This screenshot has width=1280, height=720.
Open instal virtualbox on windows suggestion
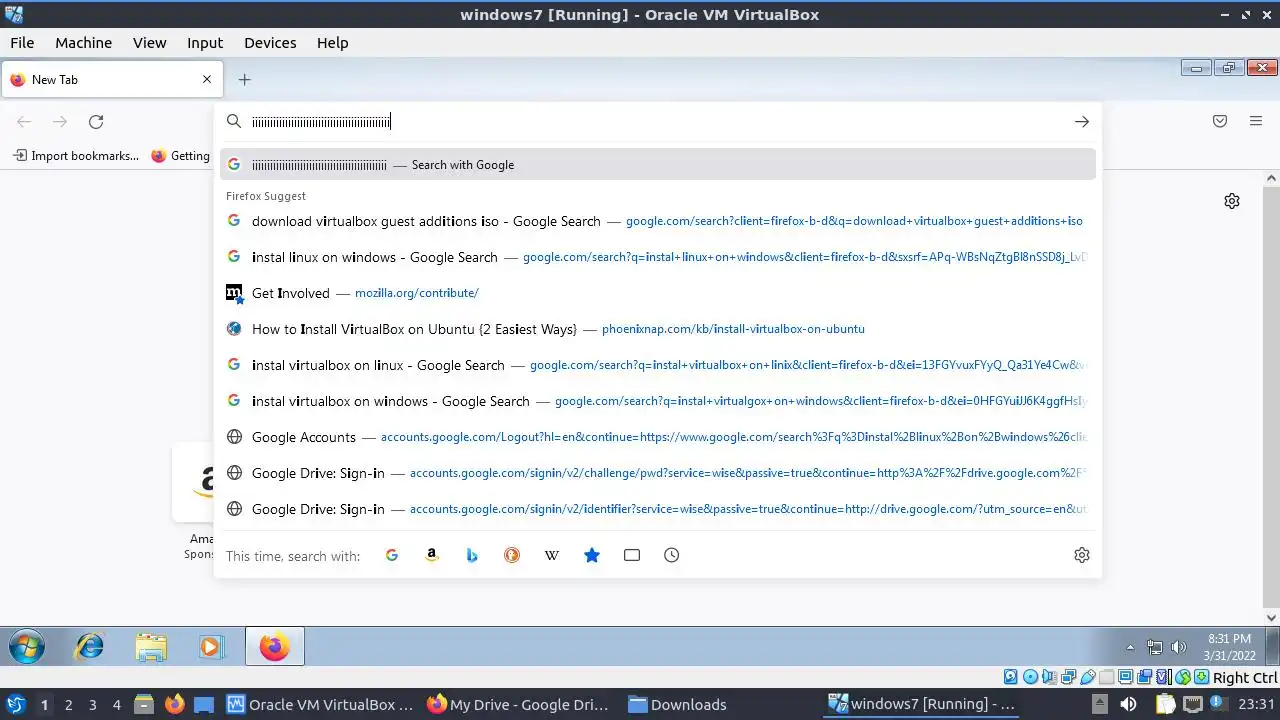pos(658,401)
